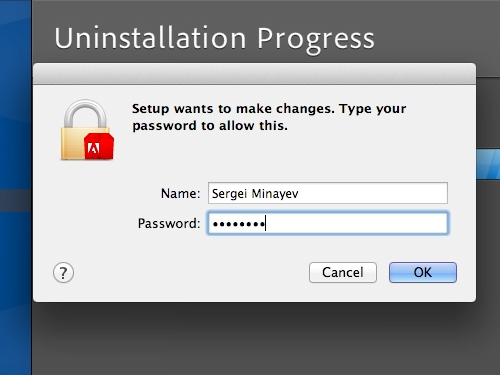Confirm with the OK button
Screen dimensions: 500x375
tap(423, 272)
